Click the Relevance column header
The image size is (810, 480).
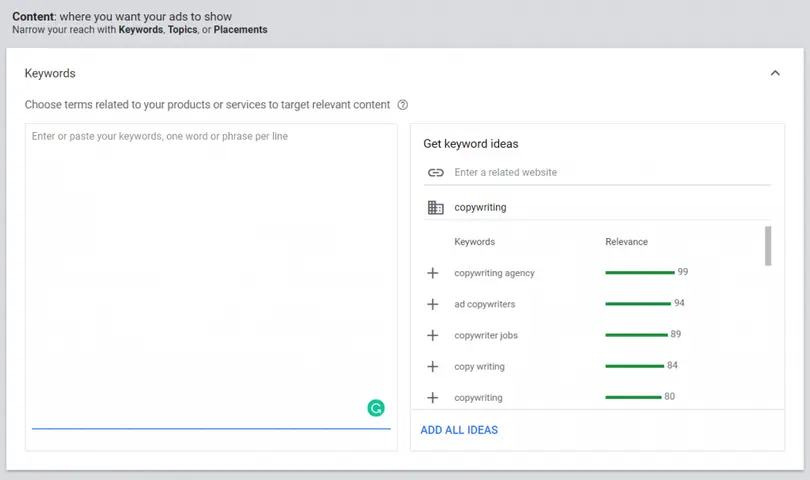tap(626, 242)
